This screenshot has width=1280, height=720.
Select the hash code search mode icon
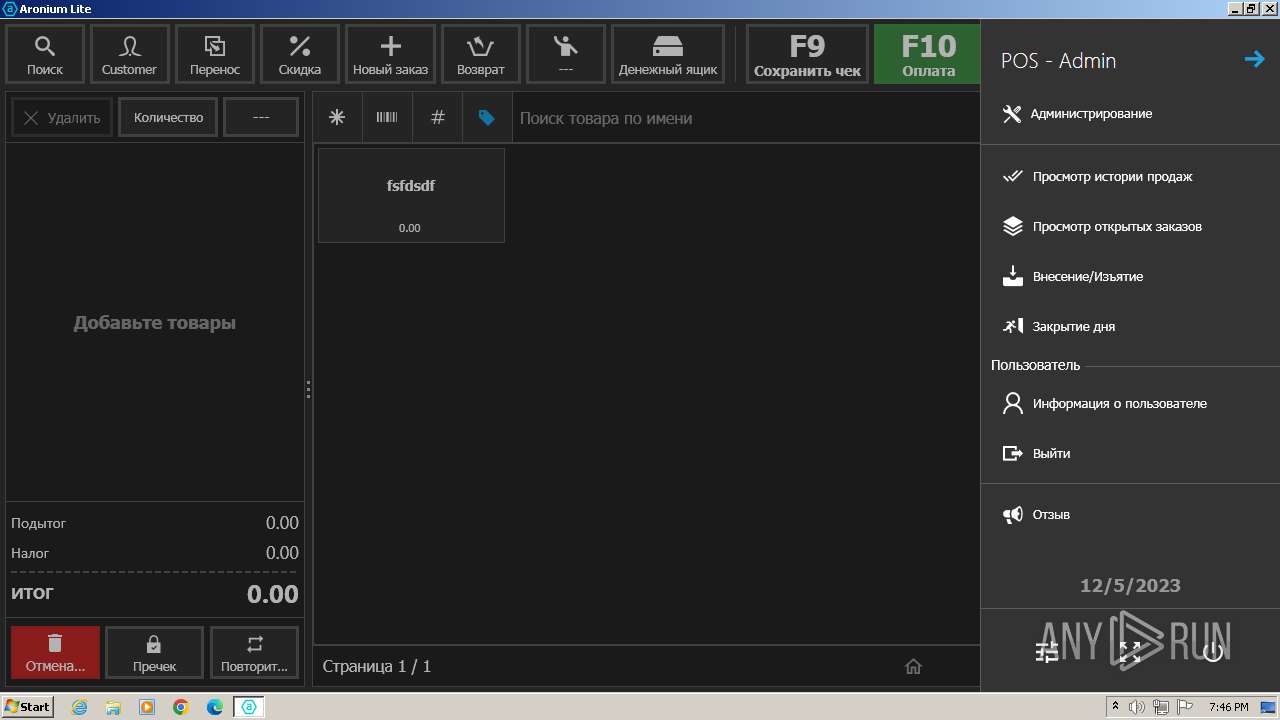(437, 118)
